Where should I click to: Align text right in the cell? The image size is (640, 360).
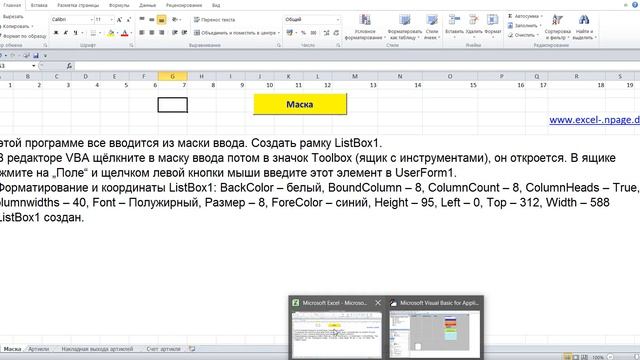pyautogui.click(x=162, y=32)
